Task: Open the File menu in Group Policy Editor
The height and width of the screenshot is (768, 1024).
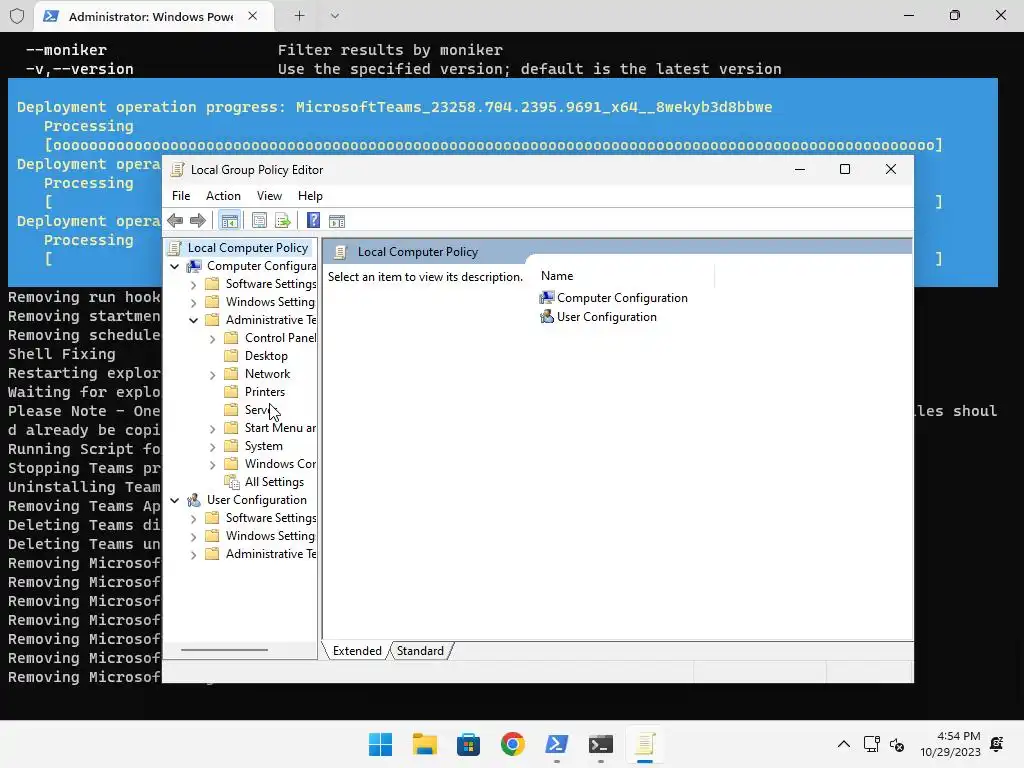Action: click(x=181, y=196)
